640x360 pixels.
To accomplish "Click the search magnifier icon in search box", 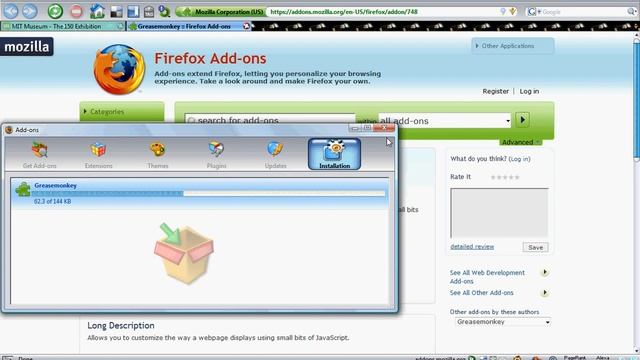I will (632, 12).
